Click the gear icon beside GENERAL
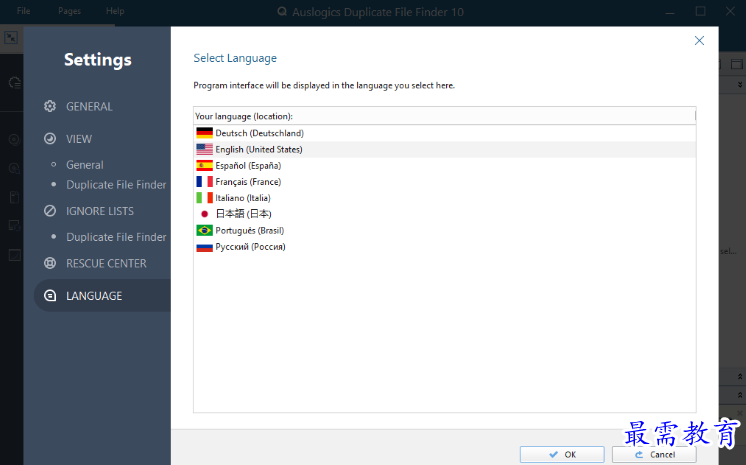746x465 pixels. click(x=50, y=106)
